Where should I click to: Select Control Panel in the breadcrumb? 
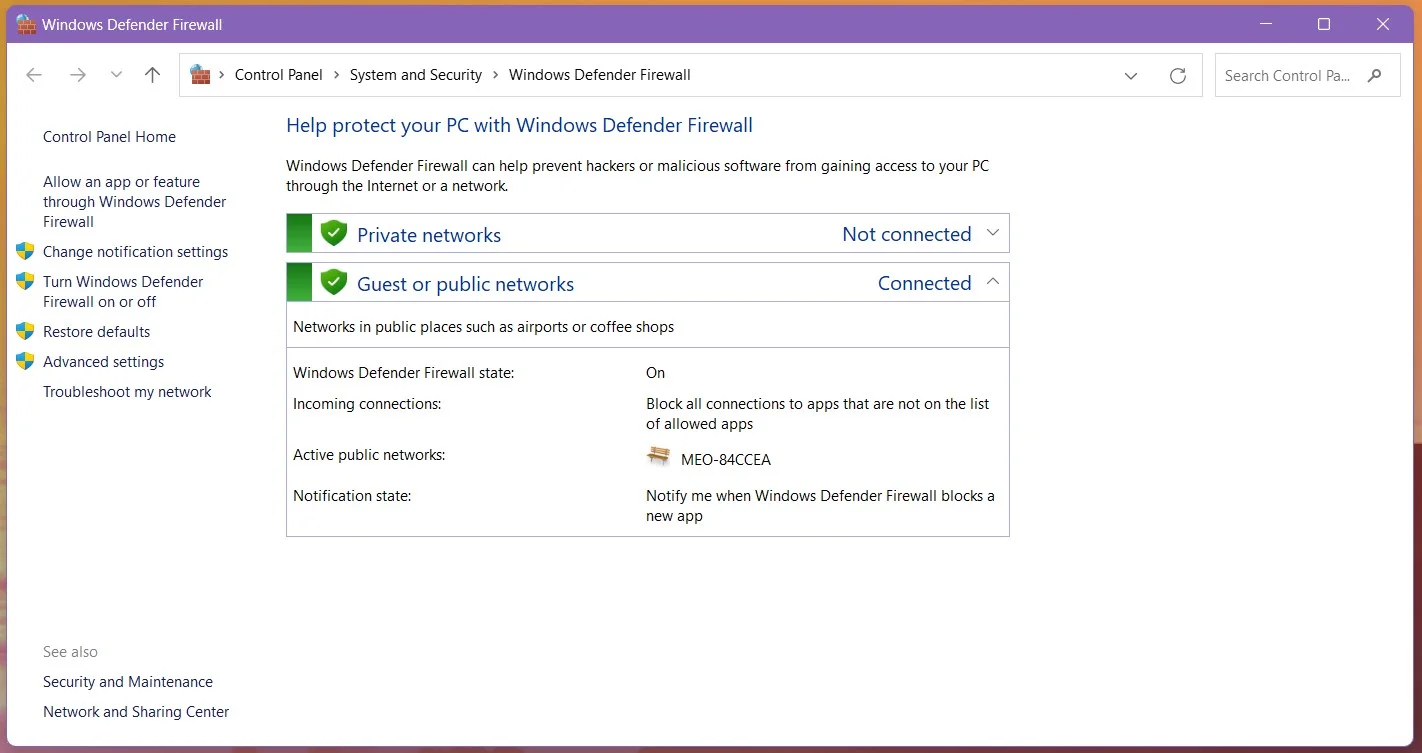pyautogui.click(x=278, y=75)
